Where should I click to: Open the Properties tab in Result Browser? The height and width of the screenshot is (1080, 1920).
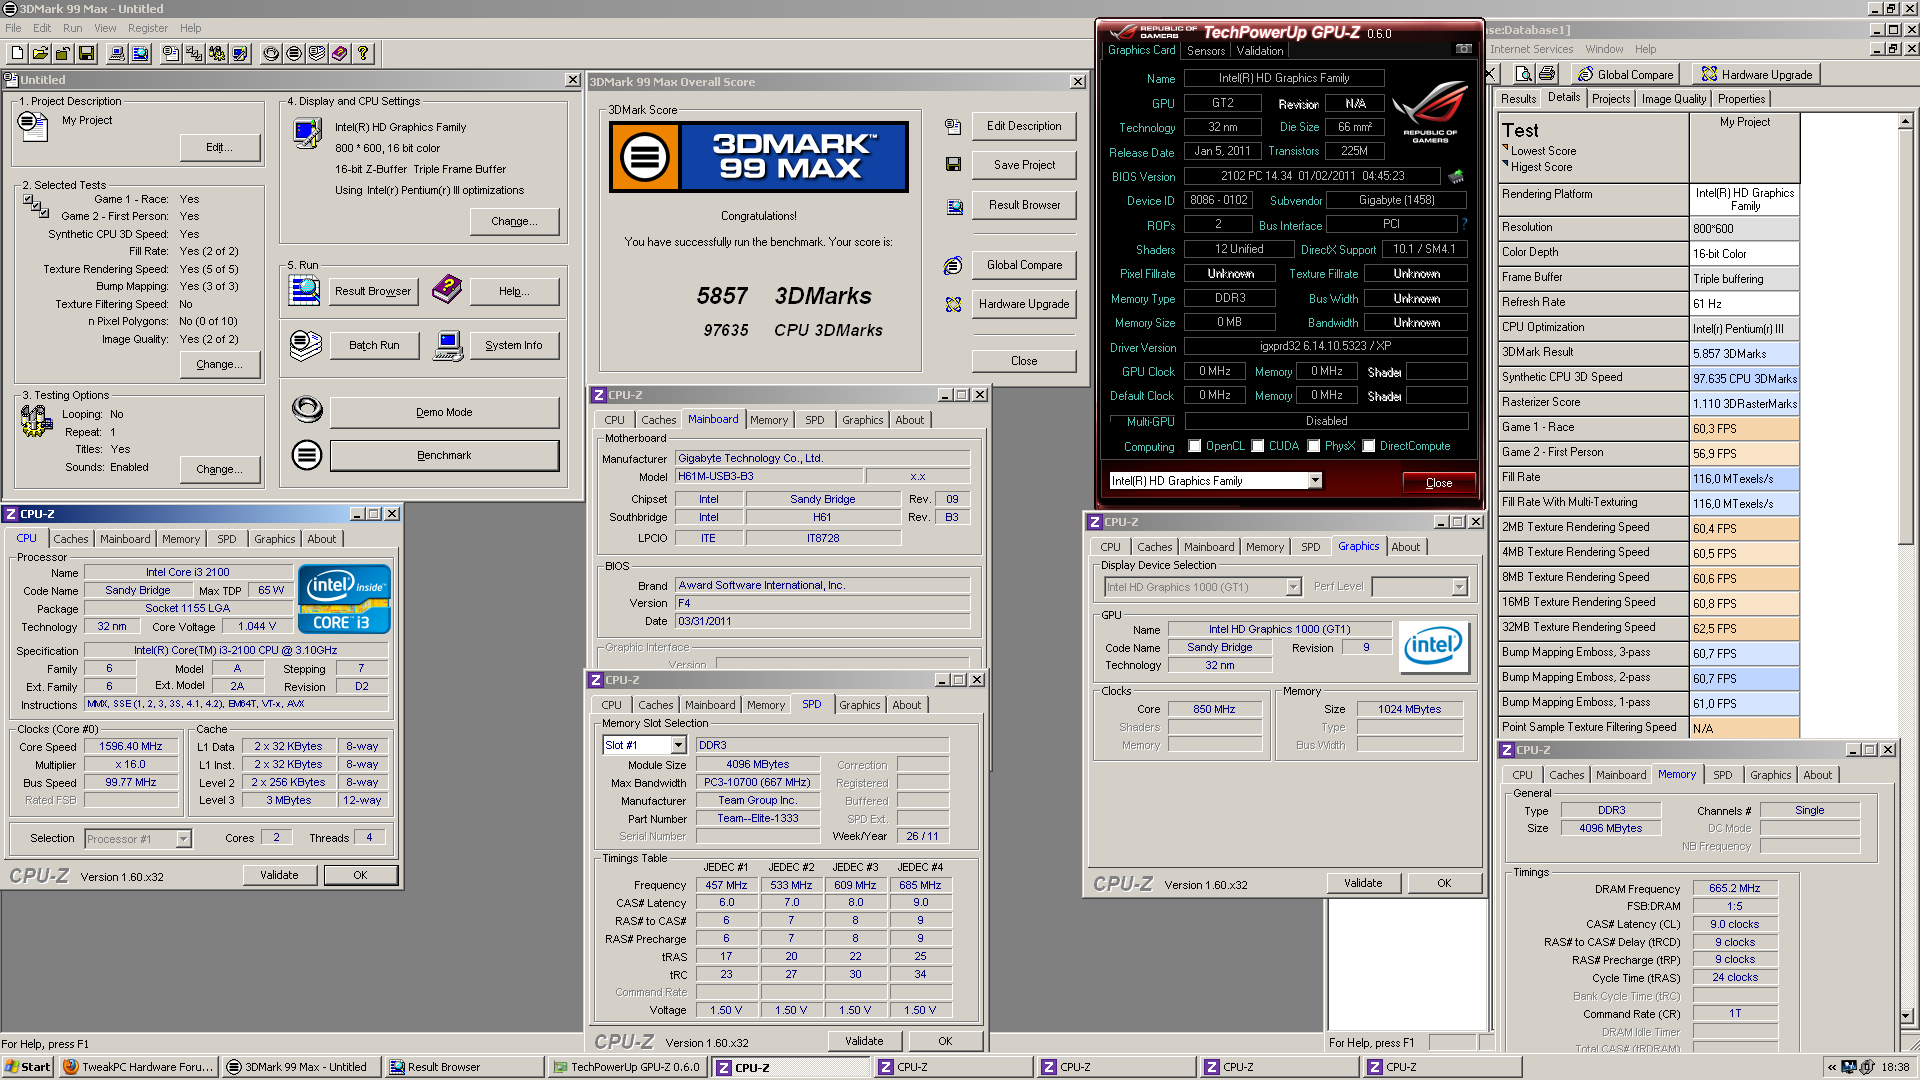[1741, 99]
